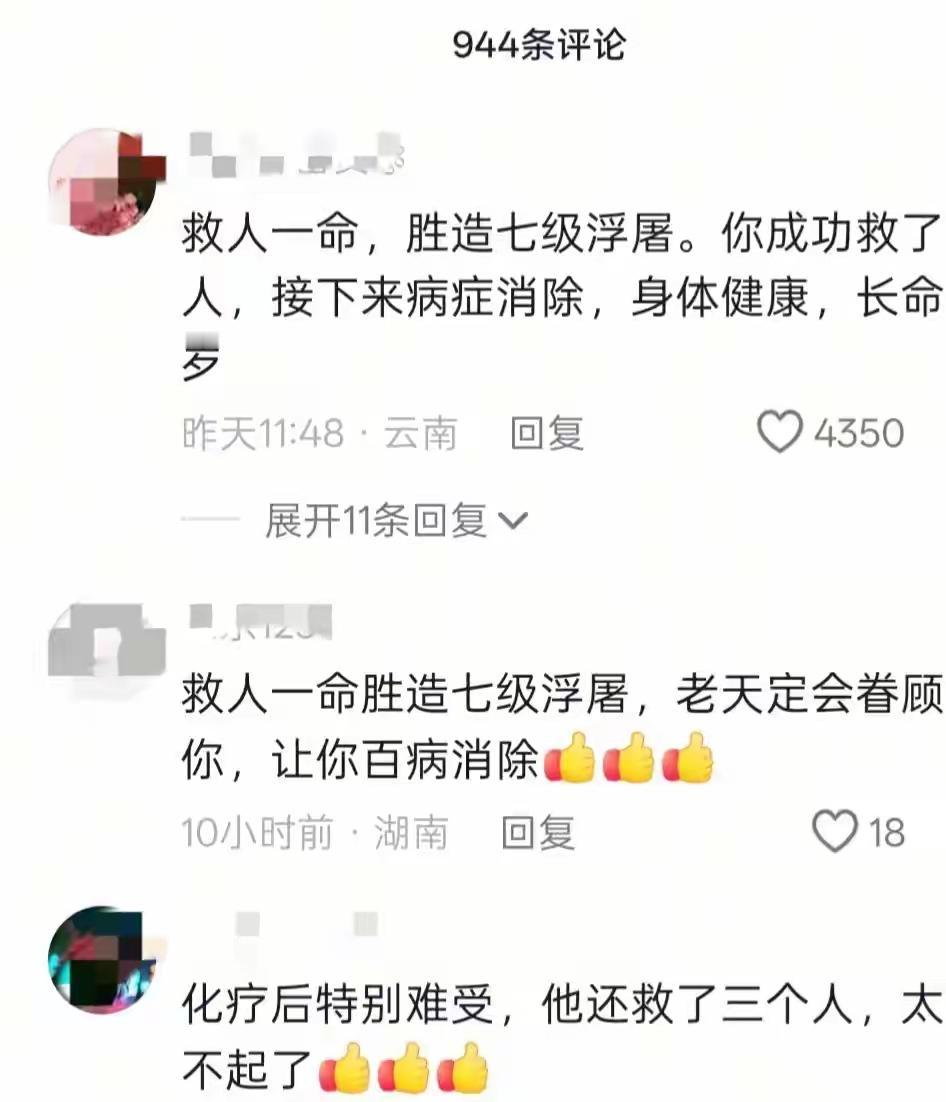
Task: Like the Hunan comment with 18 likes
Action: click(x=834, y=831)
